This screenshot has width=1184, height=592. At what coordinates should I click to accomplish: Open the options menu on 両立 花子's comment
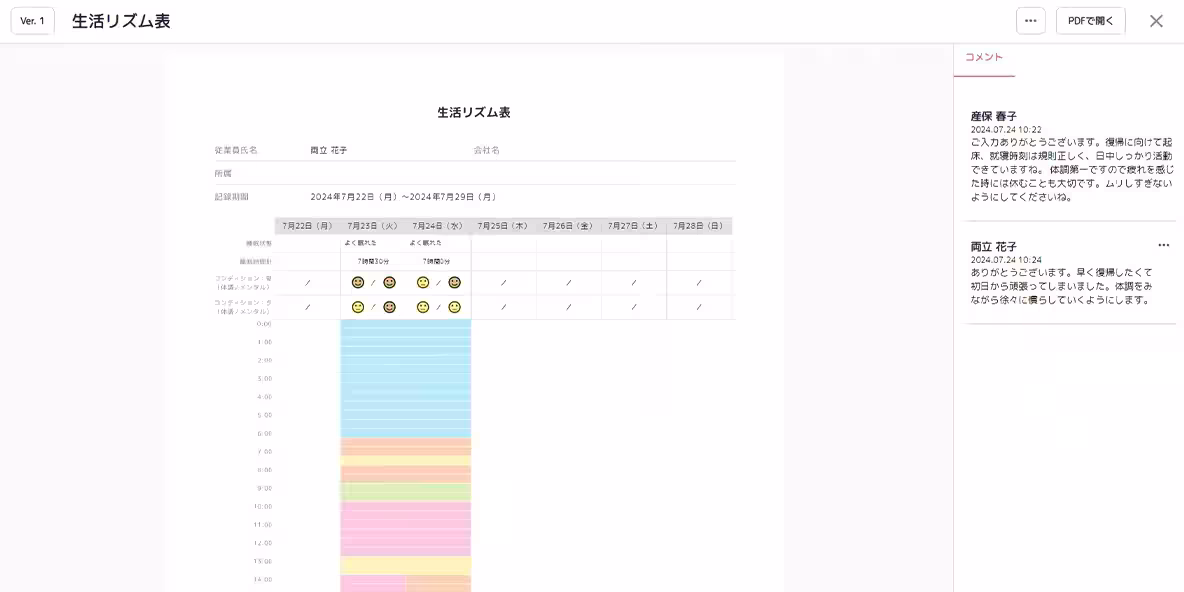tap(1163, 244)
